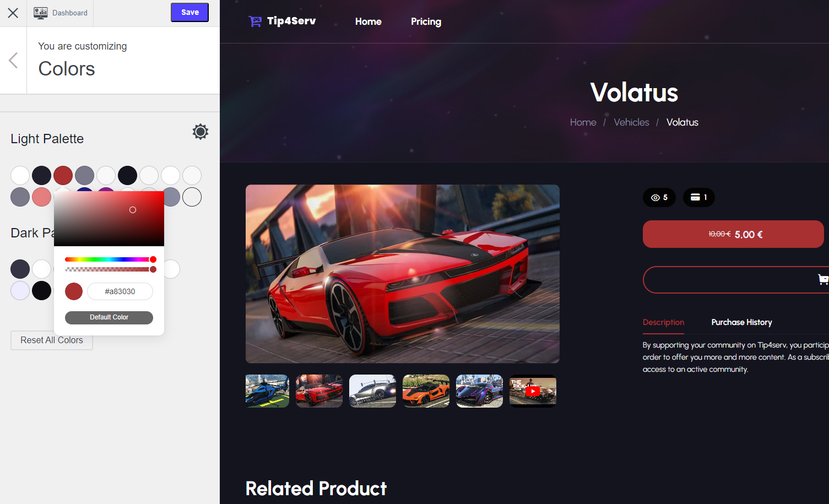
Task: Switch to the Purchase History tab
Action: [x=741, y=322]
